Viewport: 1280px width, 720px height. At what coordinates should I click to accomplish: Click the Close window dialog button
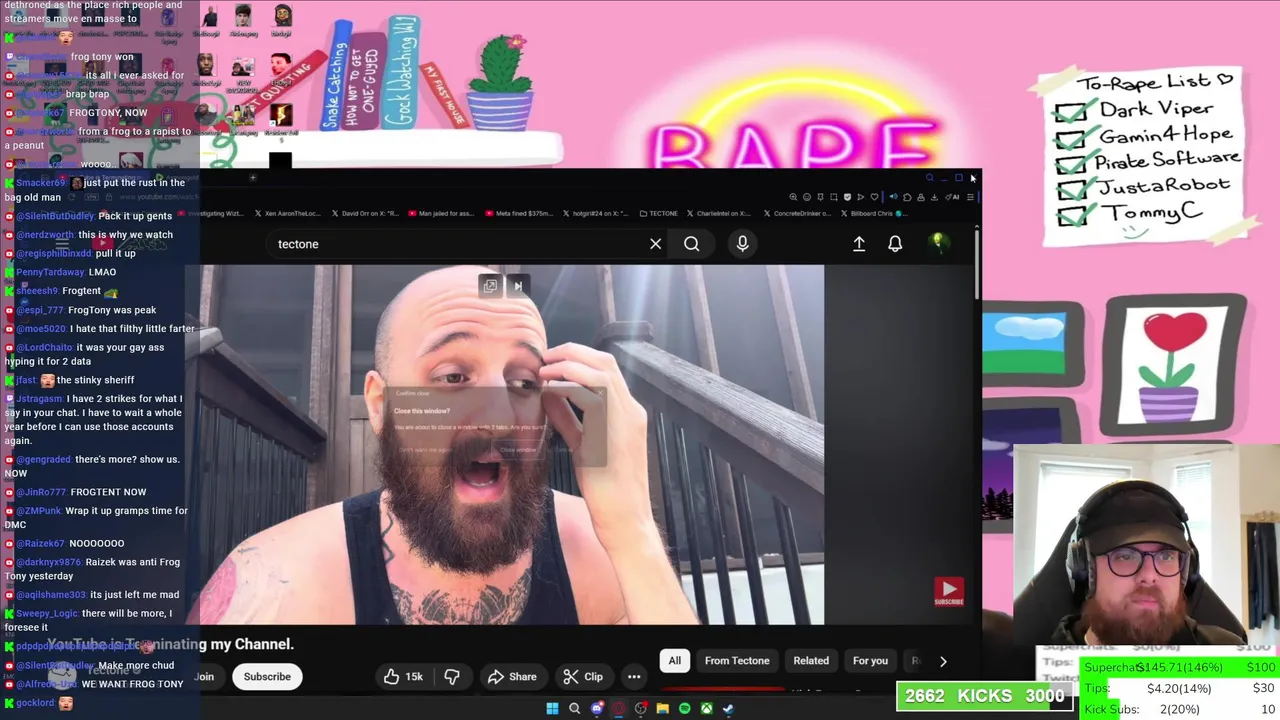tap(518, 450)
